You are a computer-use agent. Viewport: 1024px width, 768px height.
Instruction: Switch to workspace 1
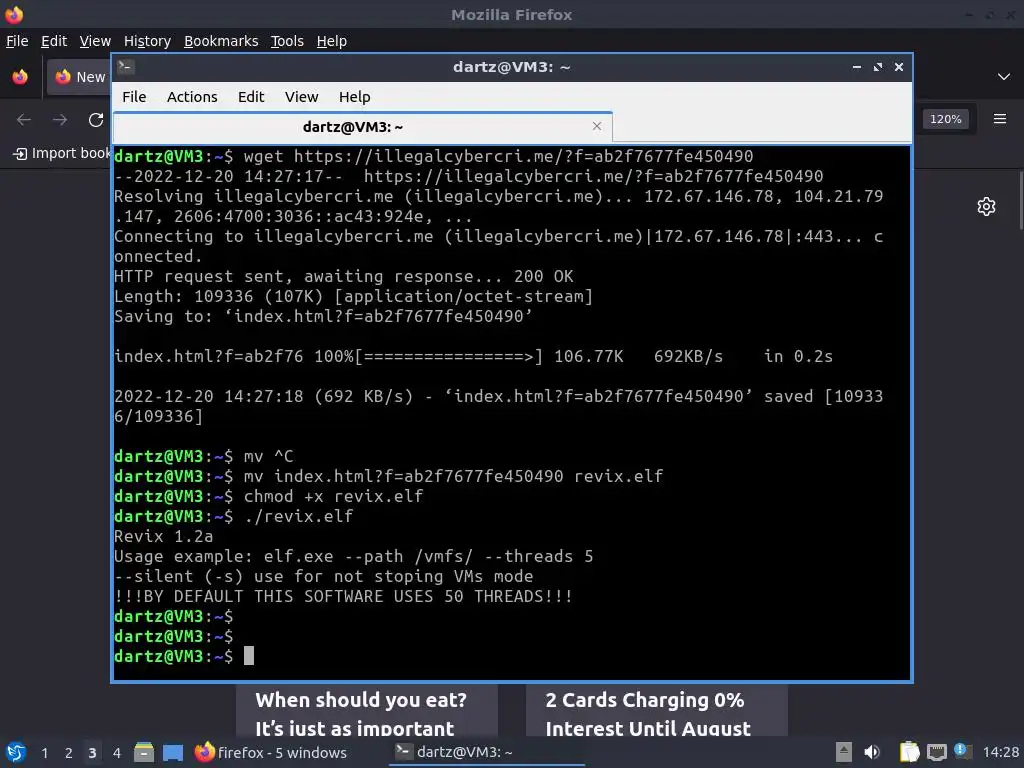coord(44,753)
